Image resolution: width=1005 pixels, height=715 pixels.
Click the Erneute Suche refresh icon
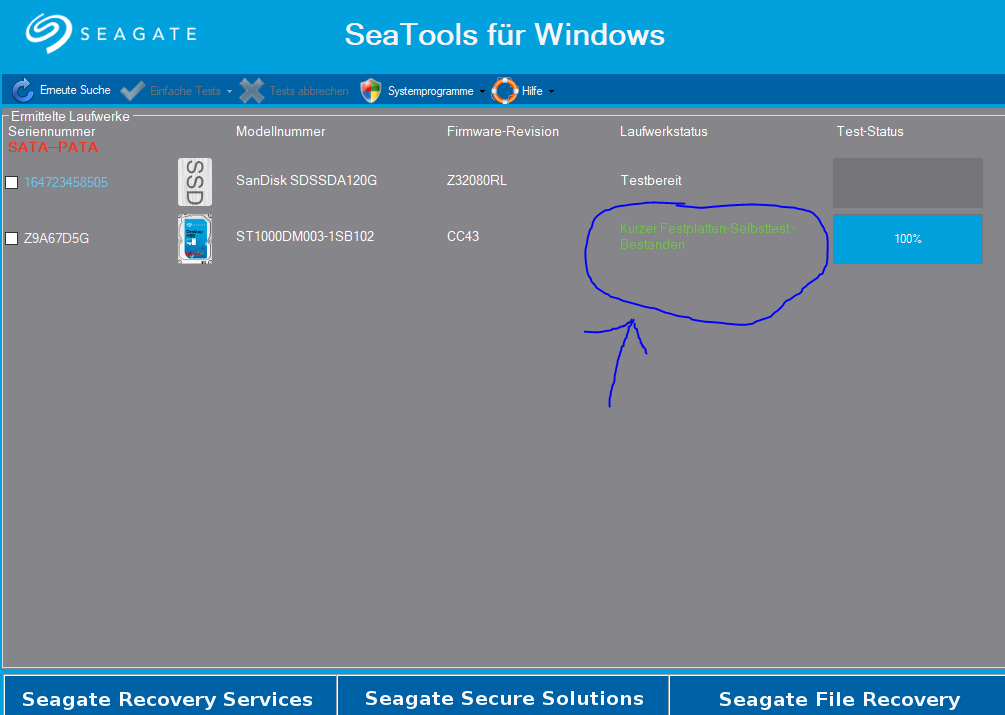(x=23, y=90)
